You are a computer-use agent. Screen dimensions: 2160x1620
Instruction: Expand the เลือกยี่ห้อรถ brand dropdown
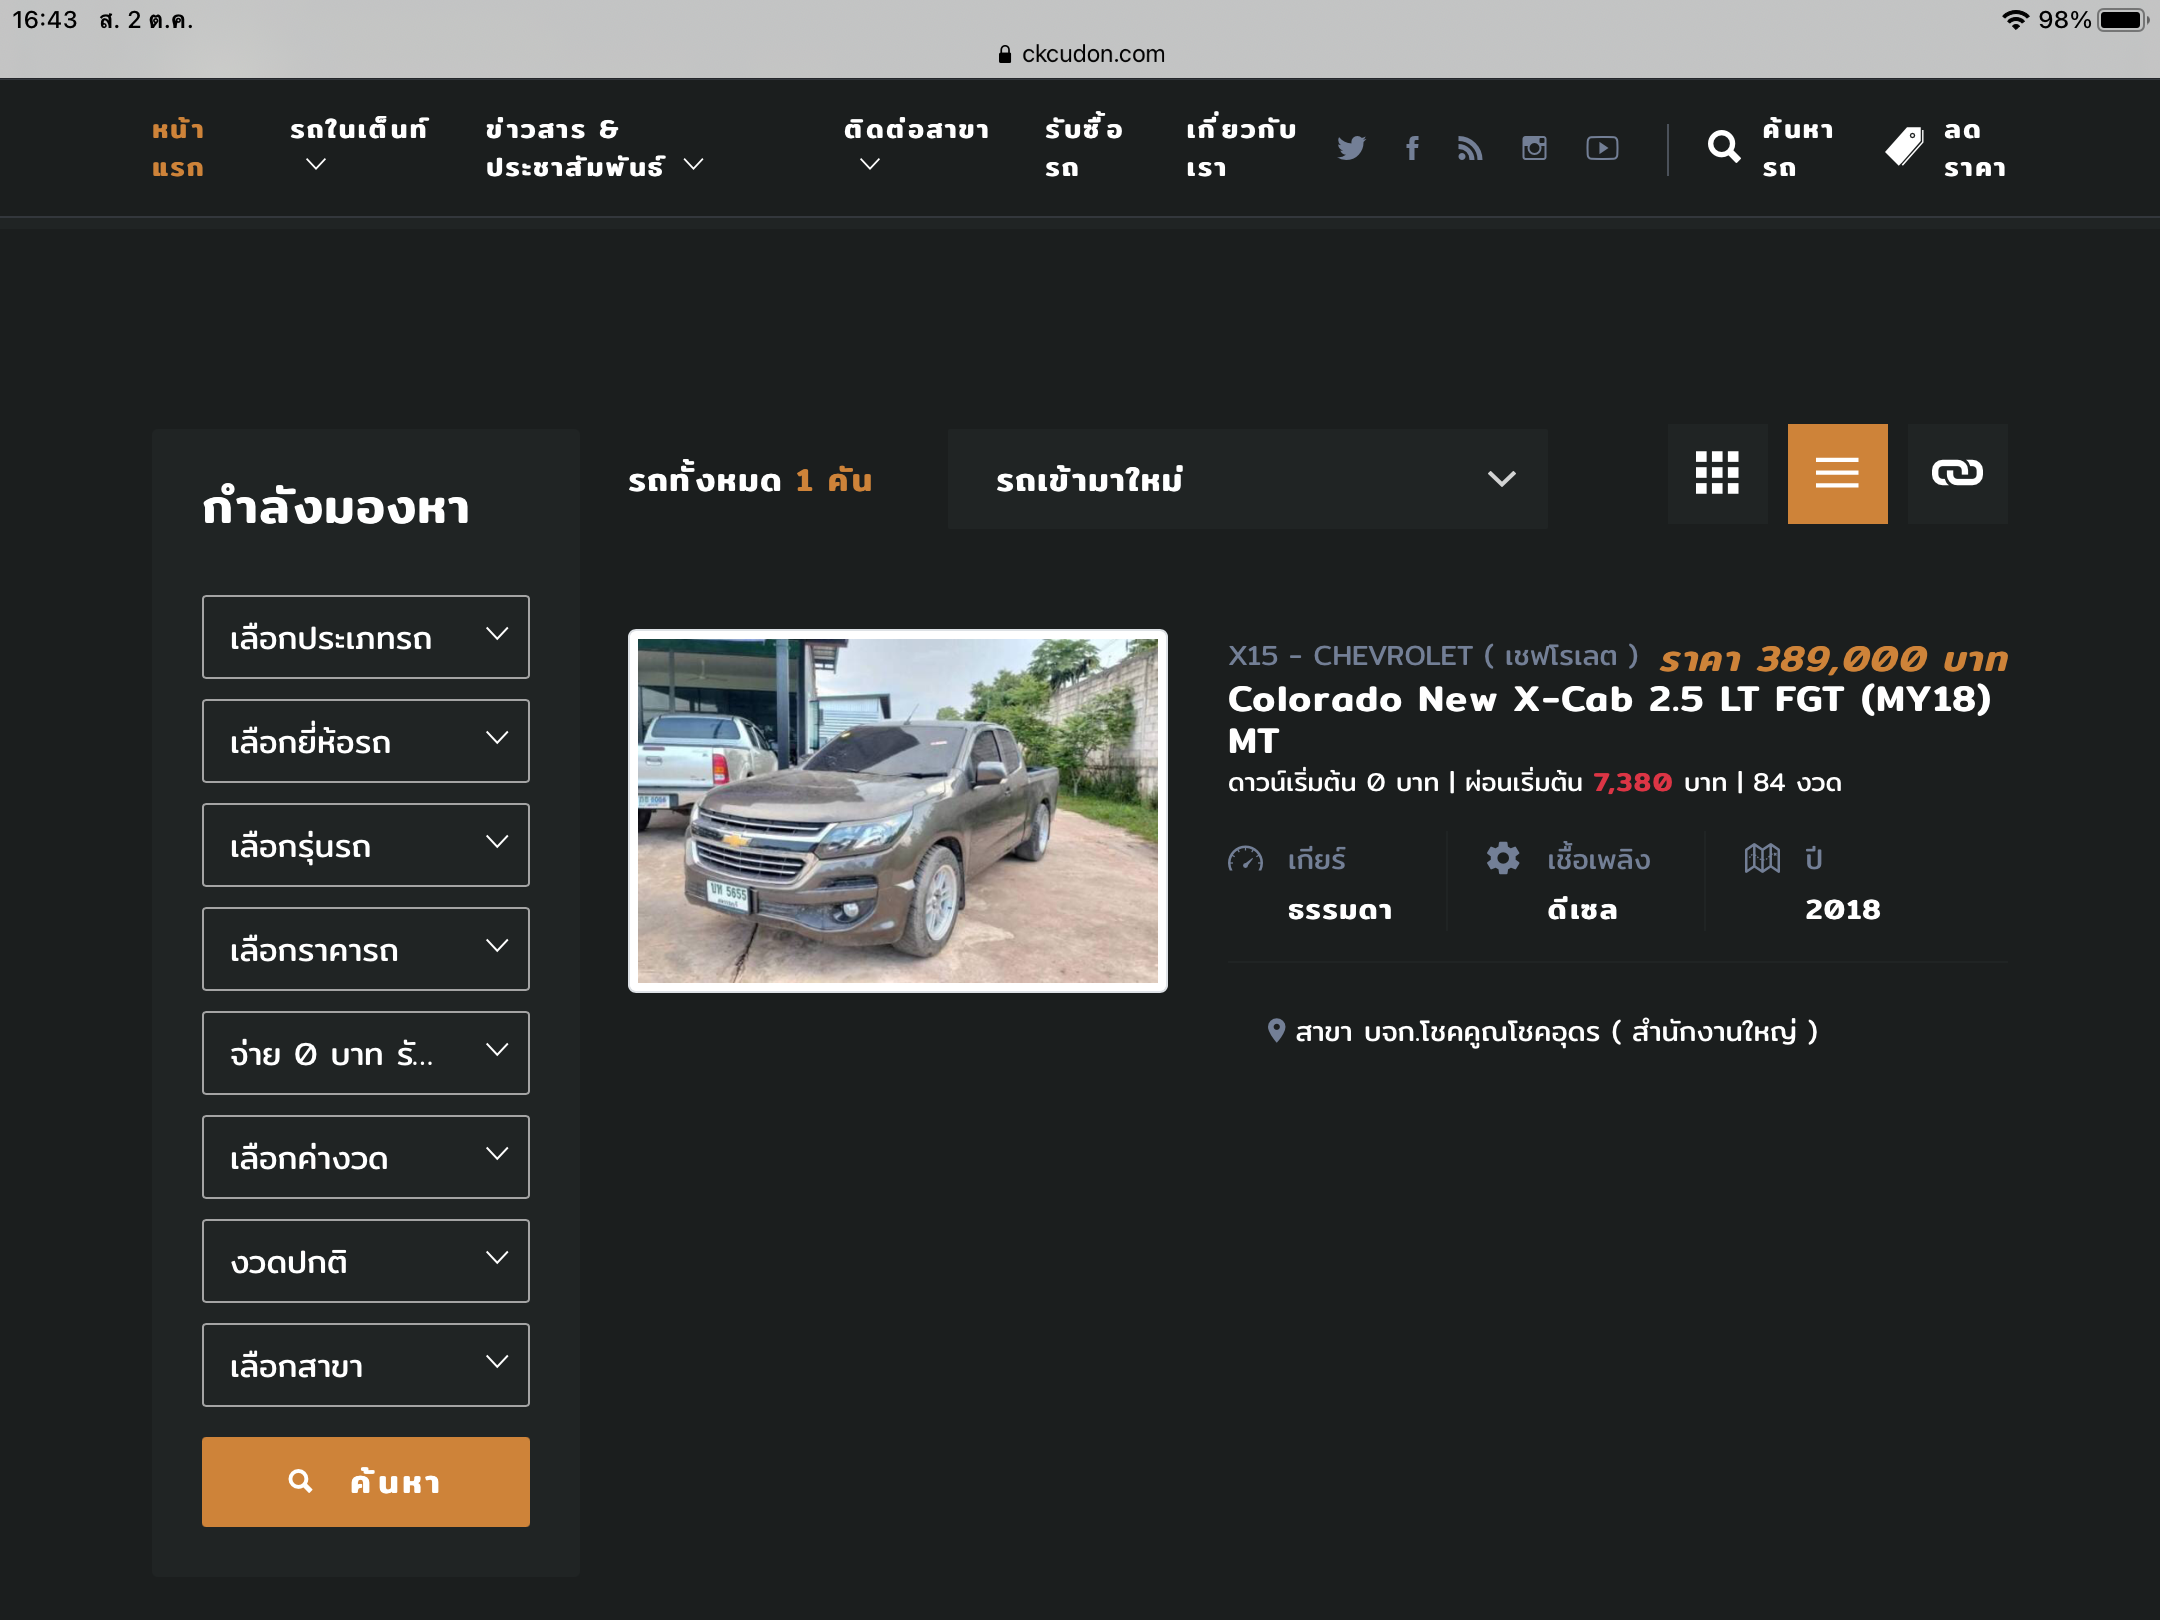[365, 741]
